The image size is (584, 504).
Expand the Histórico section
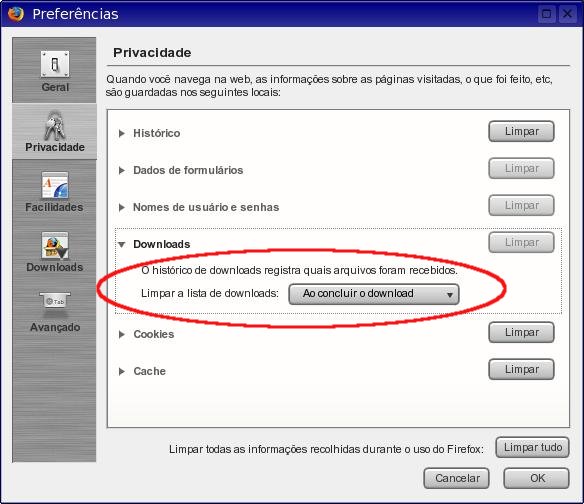point(121,133)
